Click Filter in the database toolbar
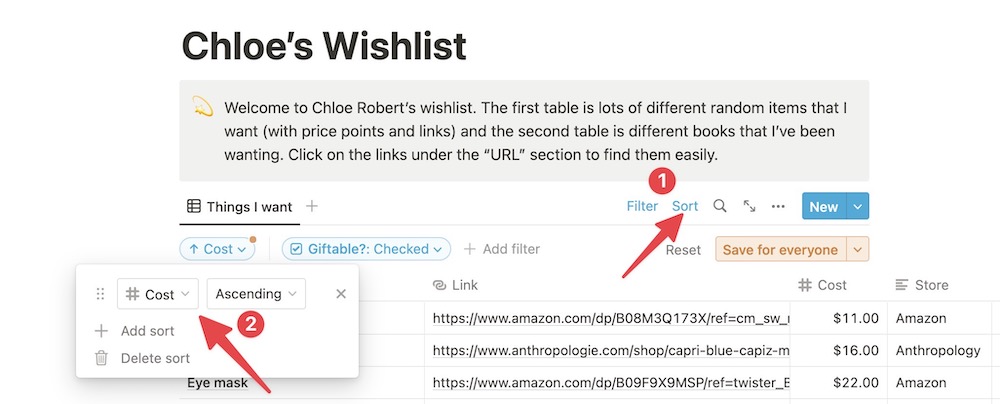This screenshot has width=1000, height=404. [x=642, y=206]
